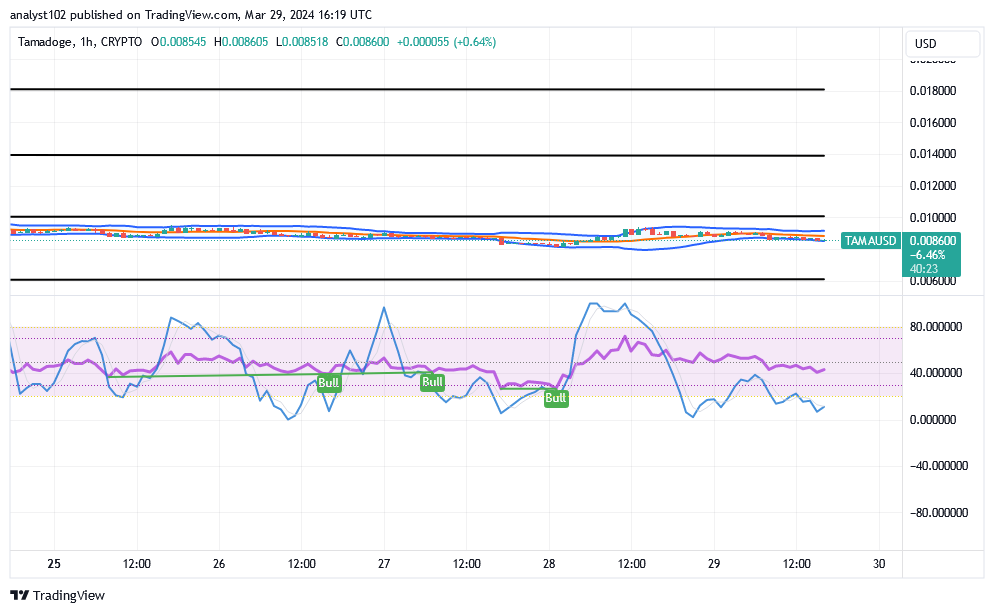
Task: Click the third Bull signal label near 28
Action: pos(555,398)
